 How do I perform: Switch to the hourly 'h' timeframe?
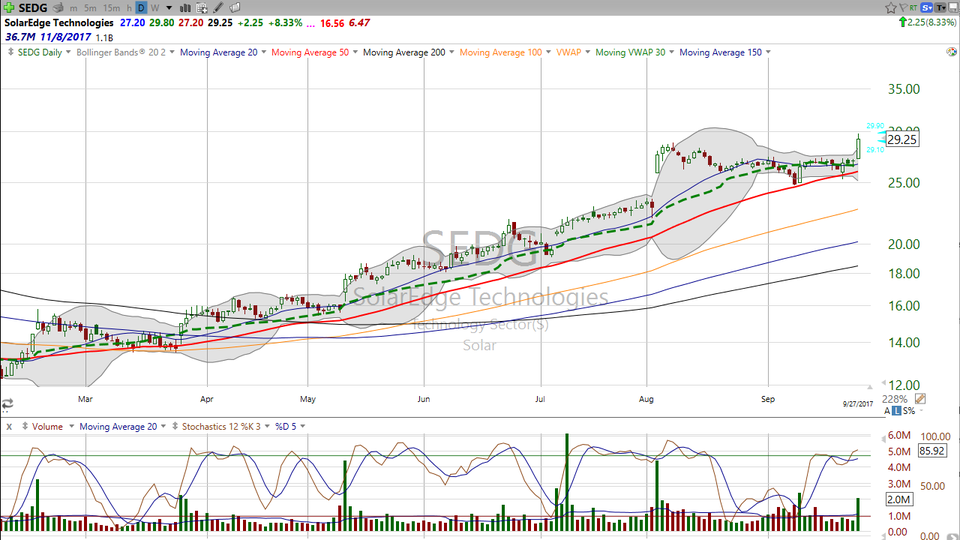(x=129, y=8)
